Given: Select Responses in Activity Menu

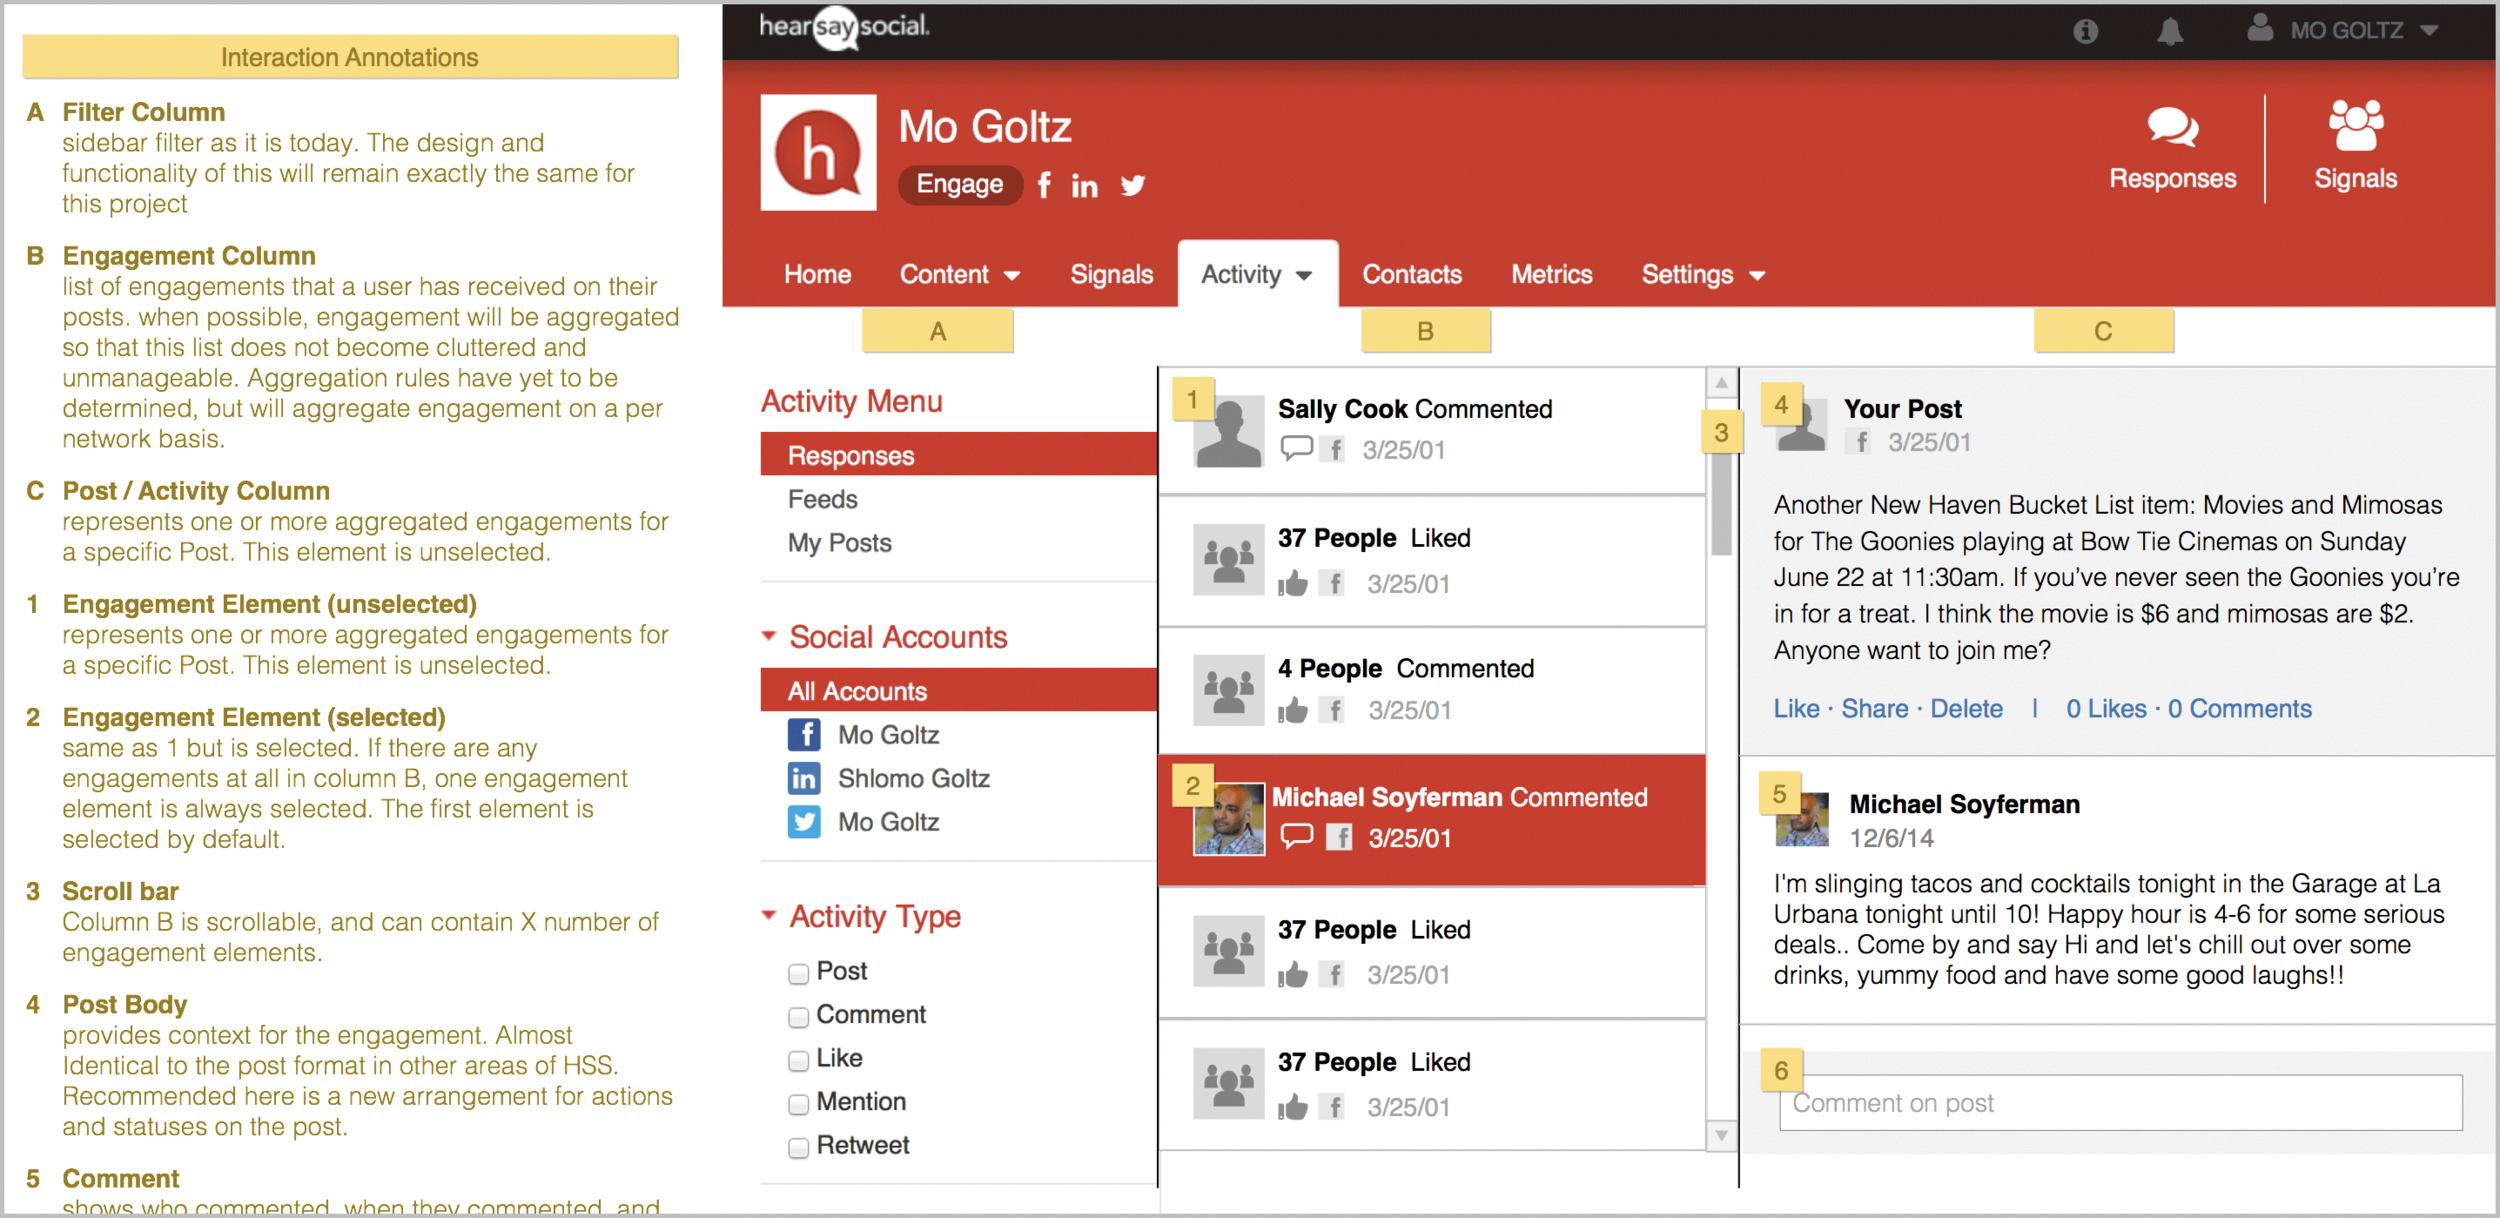Looking at the screenshot, I should 958,455.
